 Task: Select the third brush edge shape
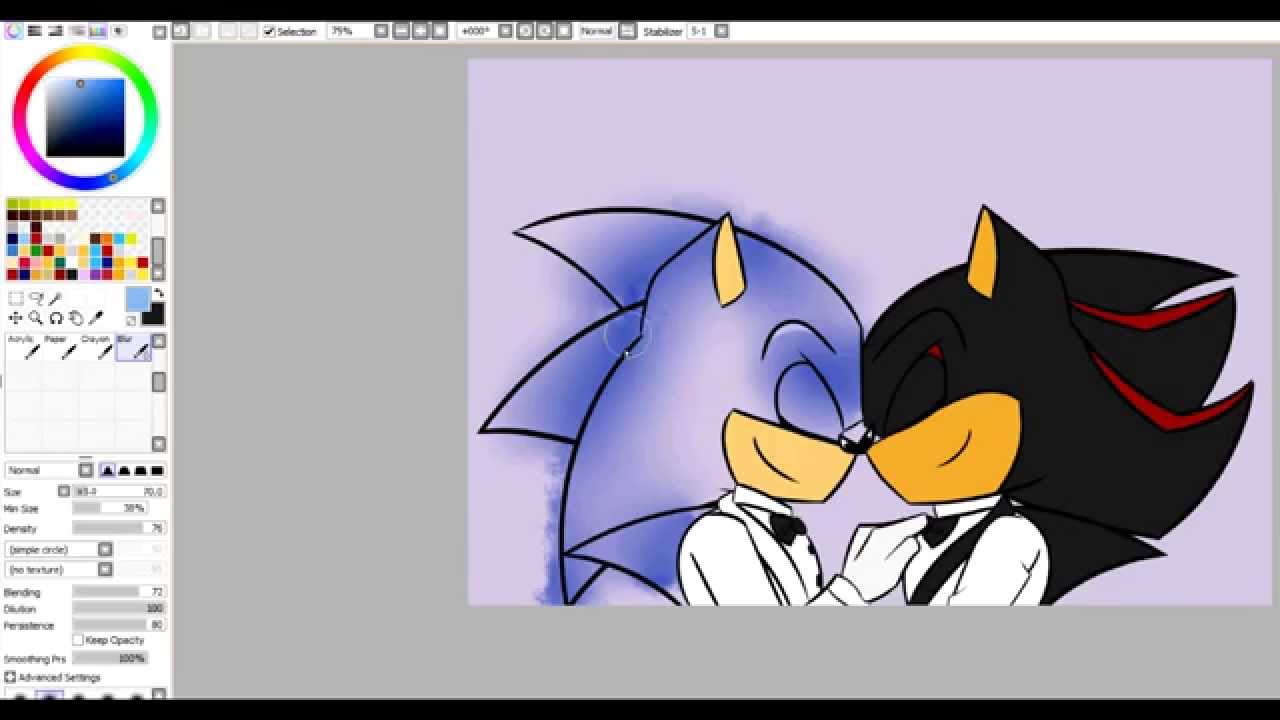tap(140, 470)
